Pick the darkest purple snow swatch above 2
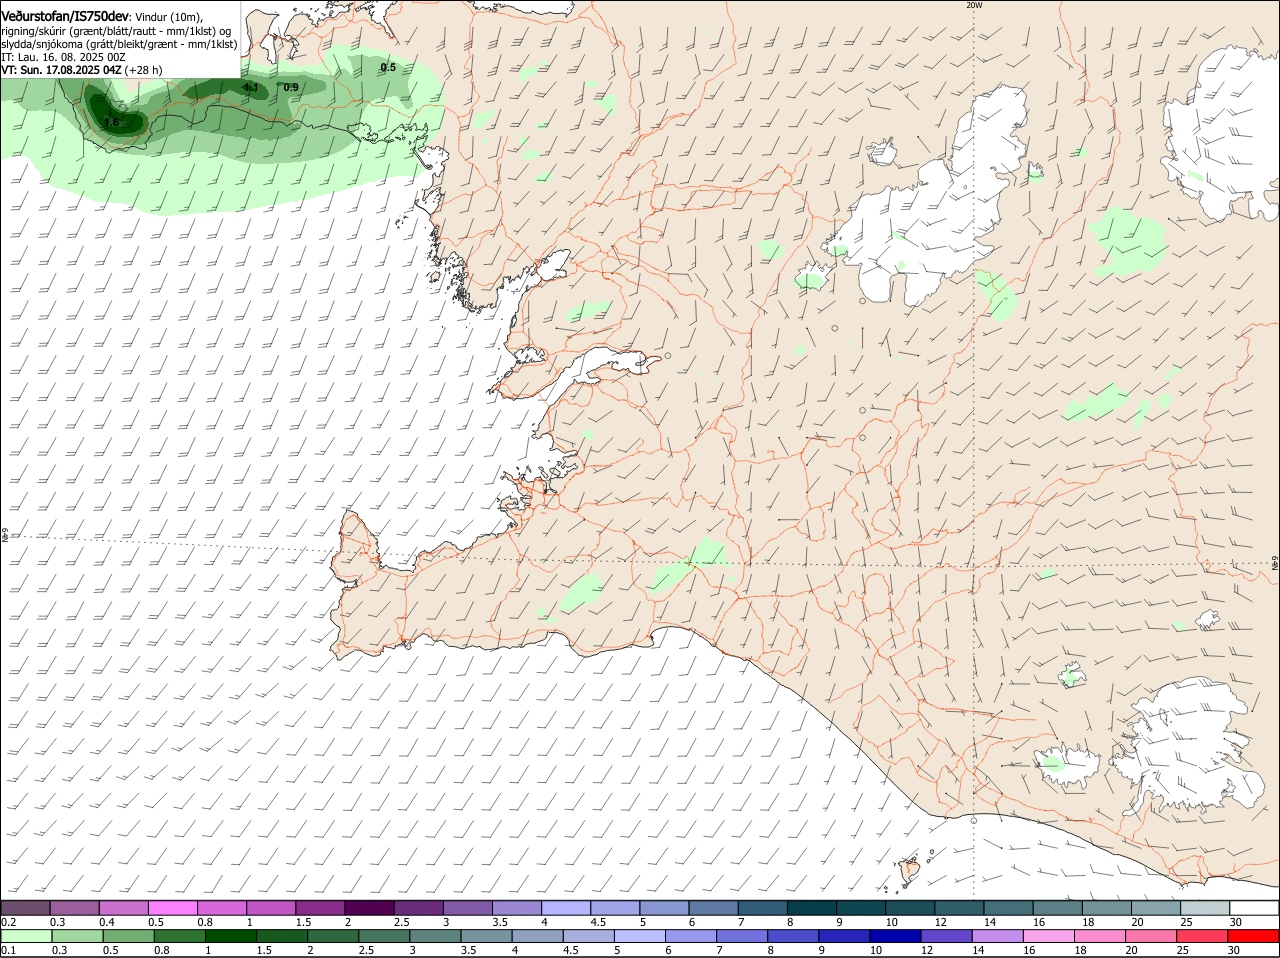Viewport: 1280px width, 958px height. coord(369,907)
